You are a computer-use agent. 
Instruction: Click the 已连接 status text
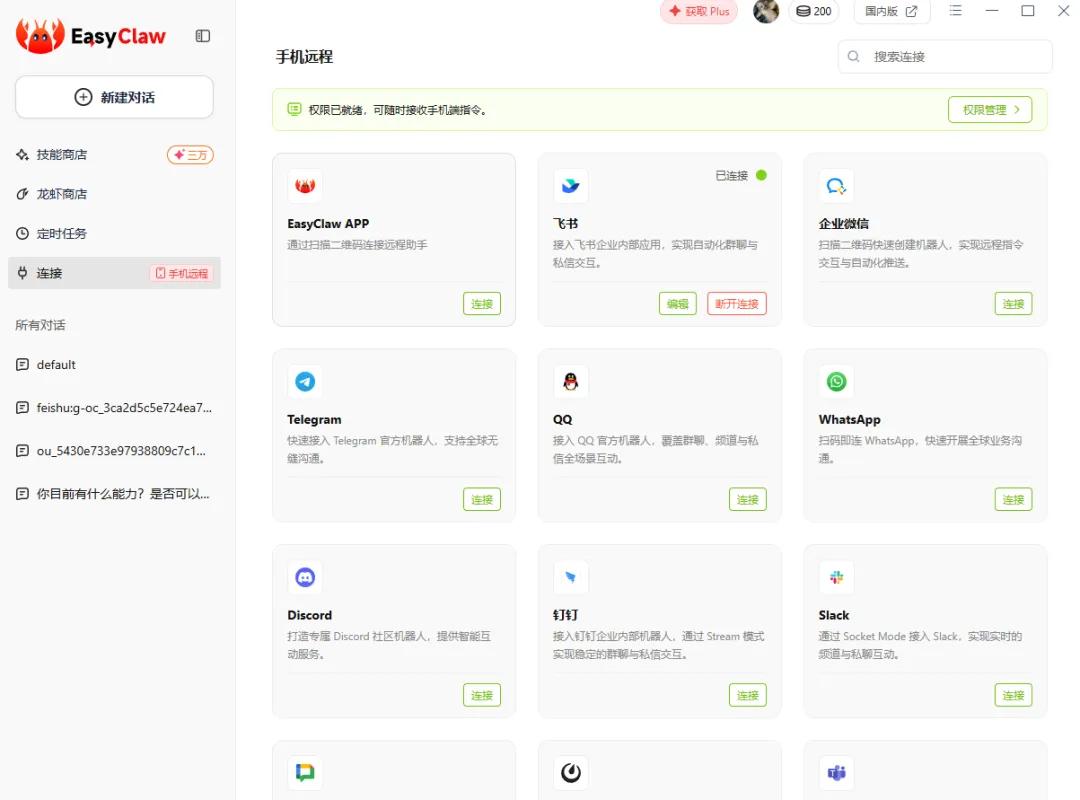731,176
